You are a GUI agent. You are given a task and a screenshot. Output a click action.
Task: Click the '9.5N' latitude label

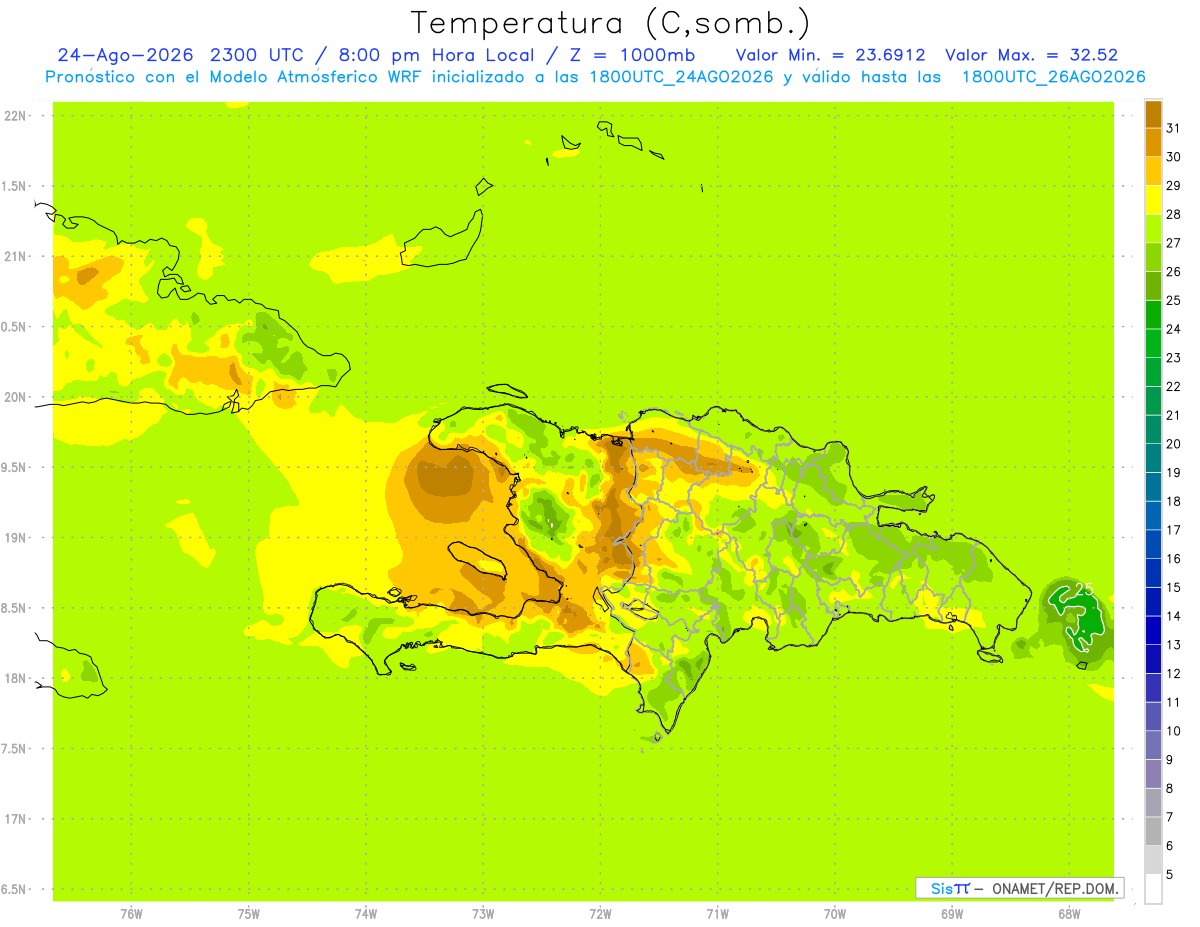pos(15,467)
